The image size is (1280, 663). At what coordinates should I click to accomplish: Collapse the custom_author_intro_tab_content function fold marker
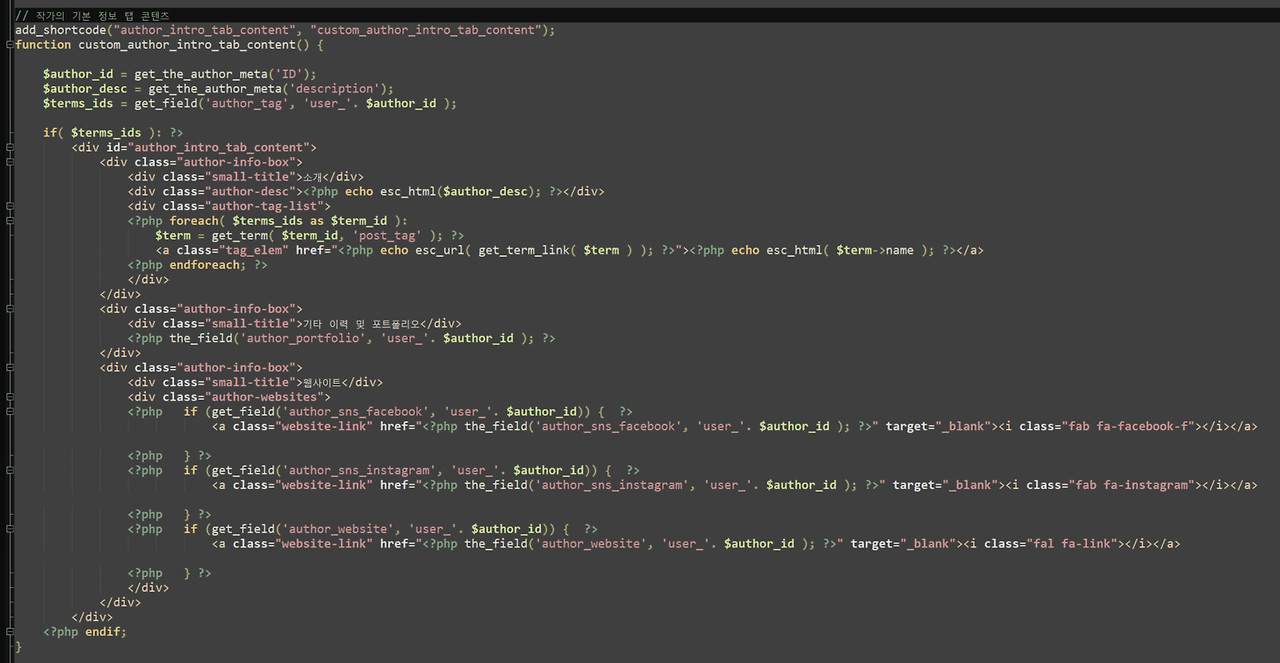(x=8, y=45)
